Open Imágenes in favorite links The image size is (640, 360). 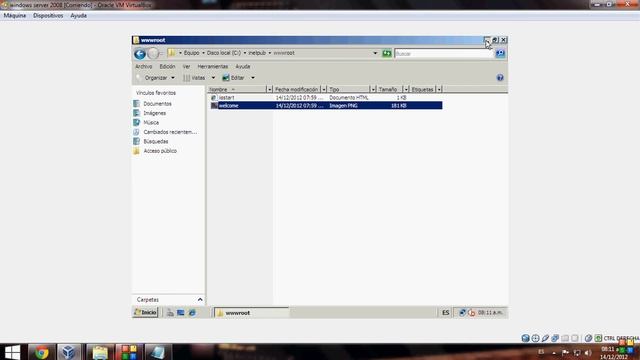tap(154, 113)
